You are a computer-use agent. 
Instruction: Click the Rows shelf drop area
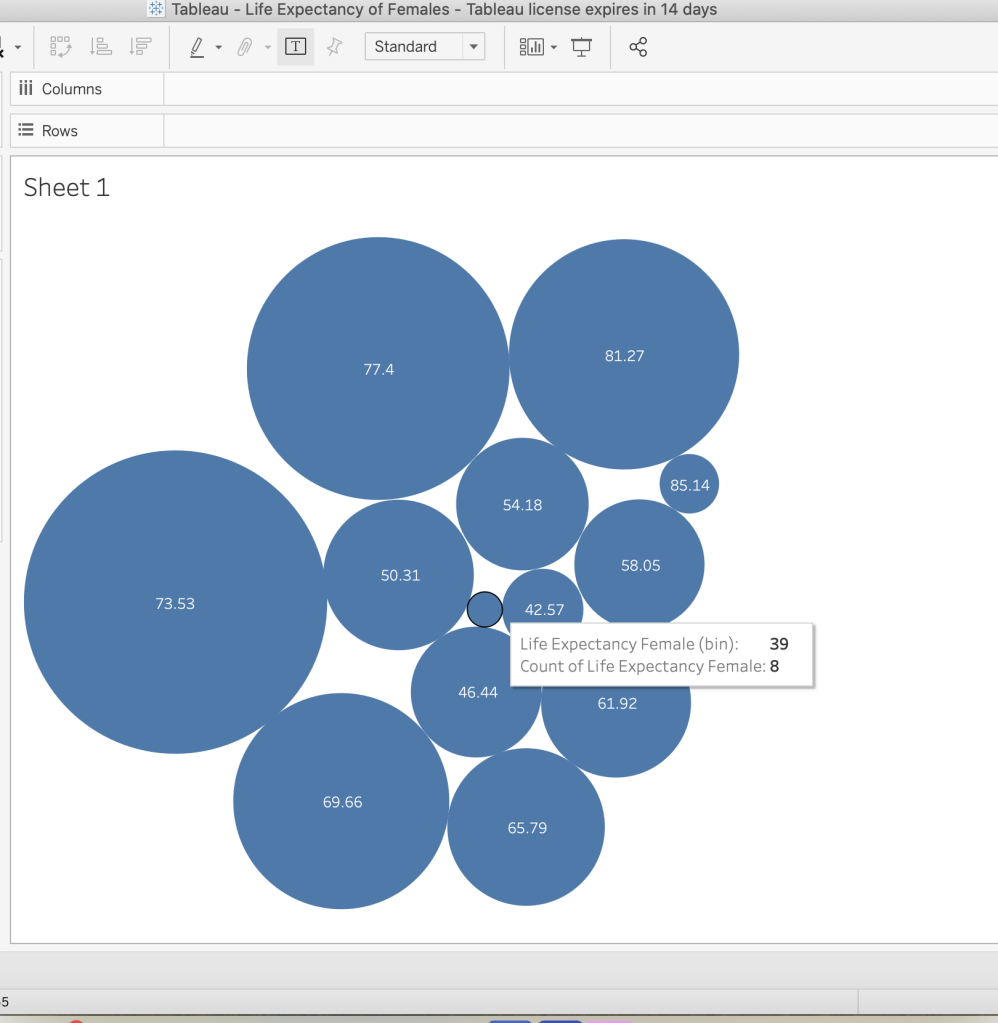tap(580, 131)
